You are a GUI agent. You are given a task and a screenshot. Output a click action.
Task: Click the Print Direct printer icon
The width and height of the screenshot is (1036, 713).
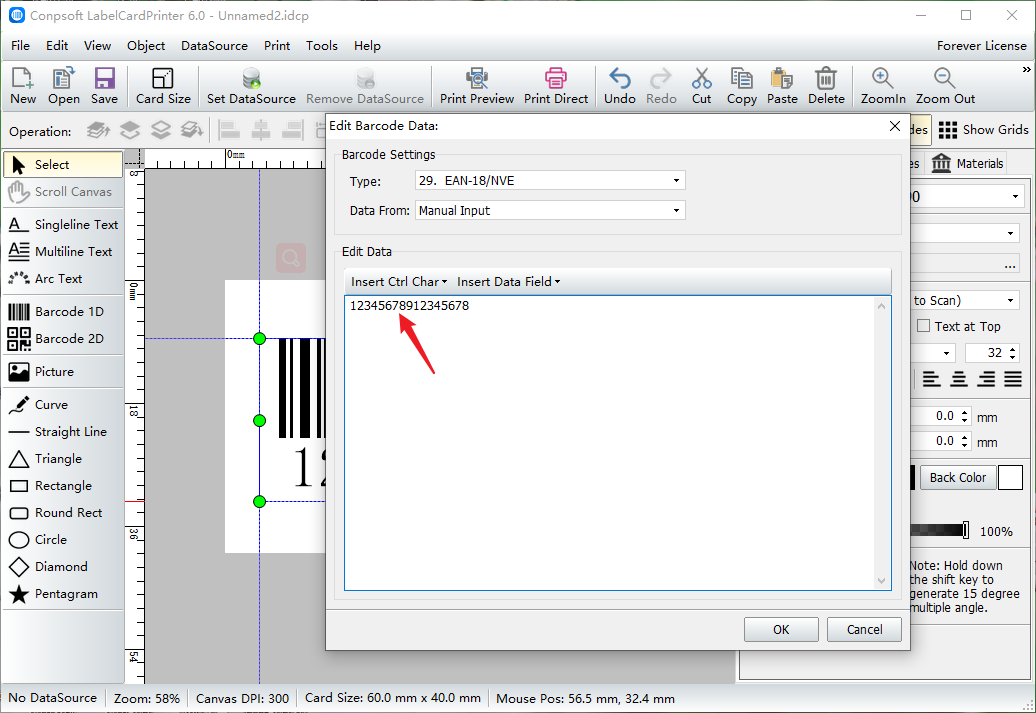(x=556, y=86)
